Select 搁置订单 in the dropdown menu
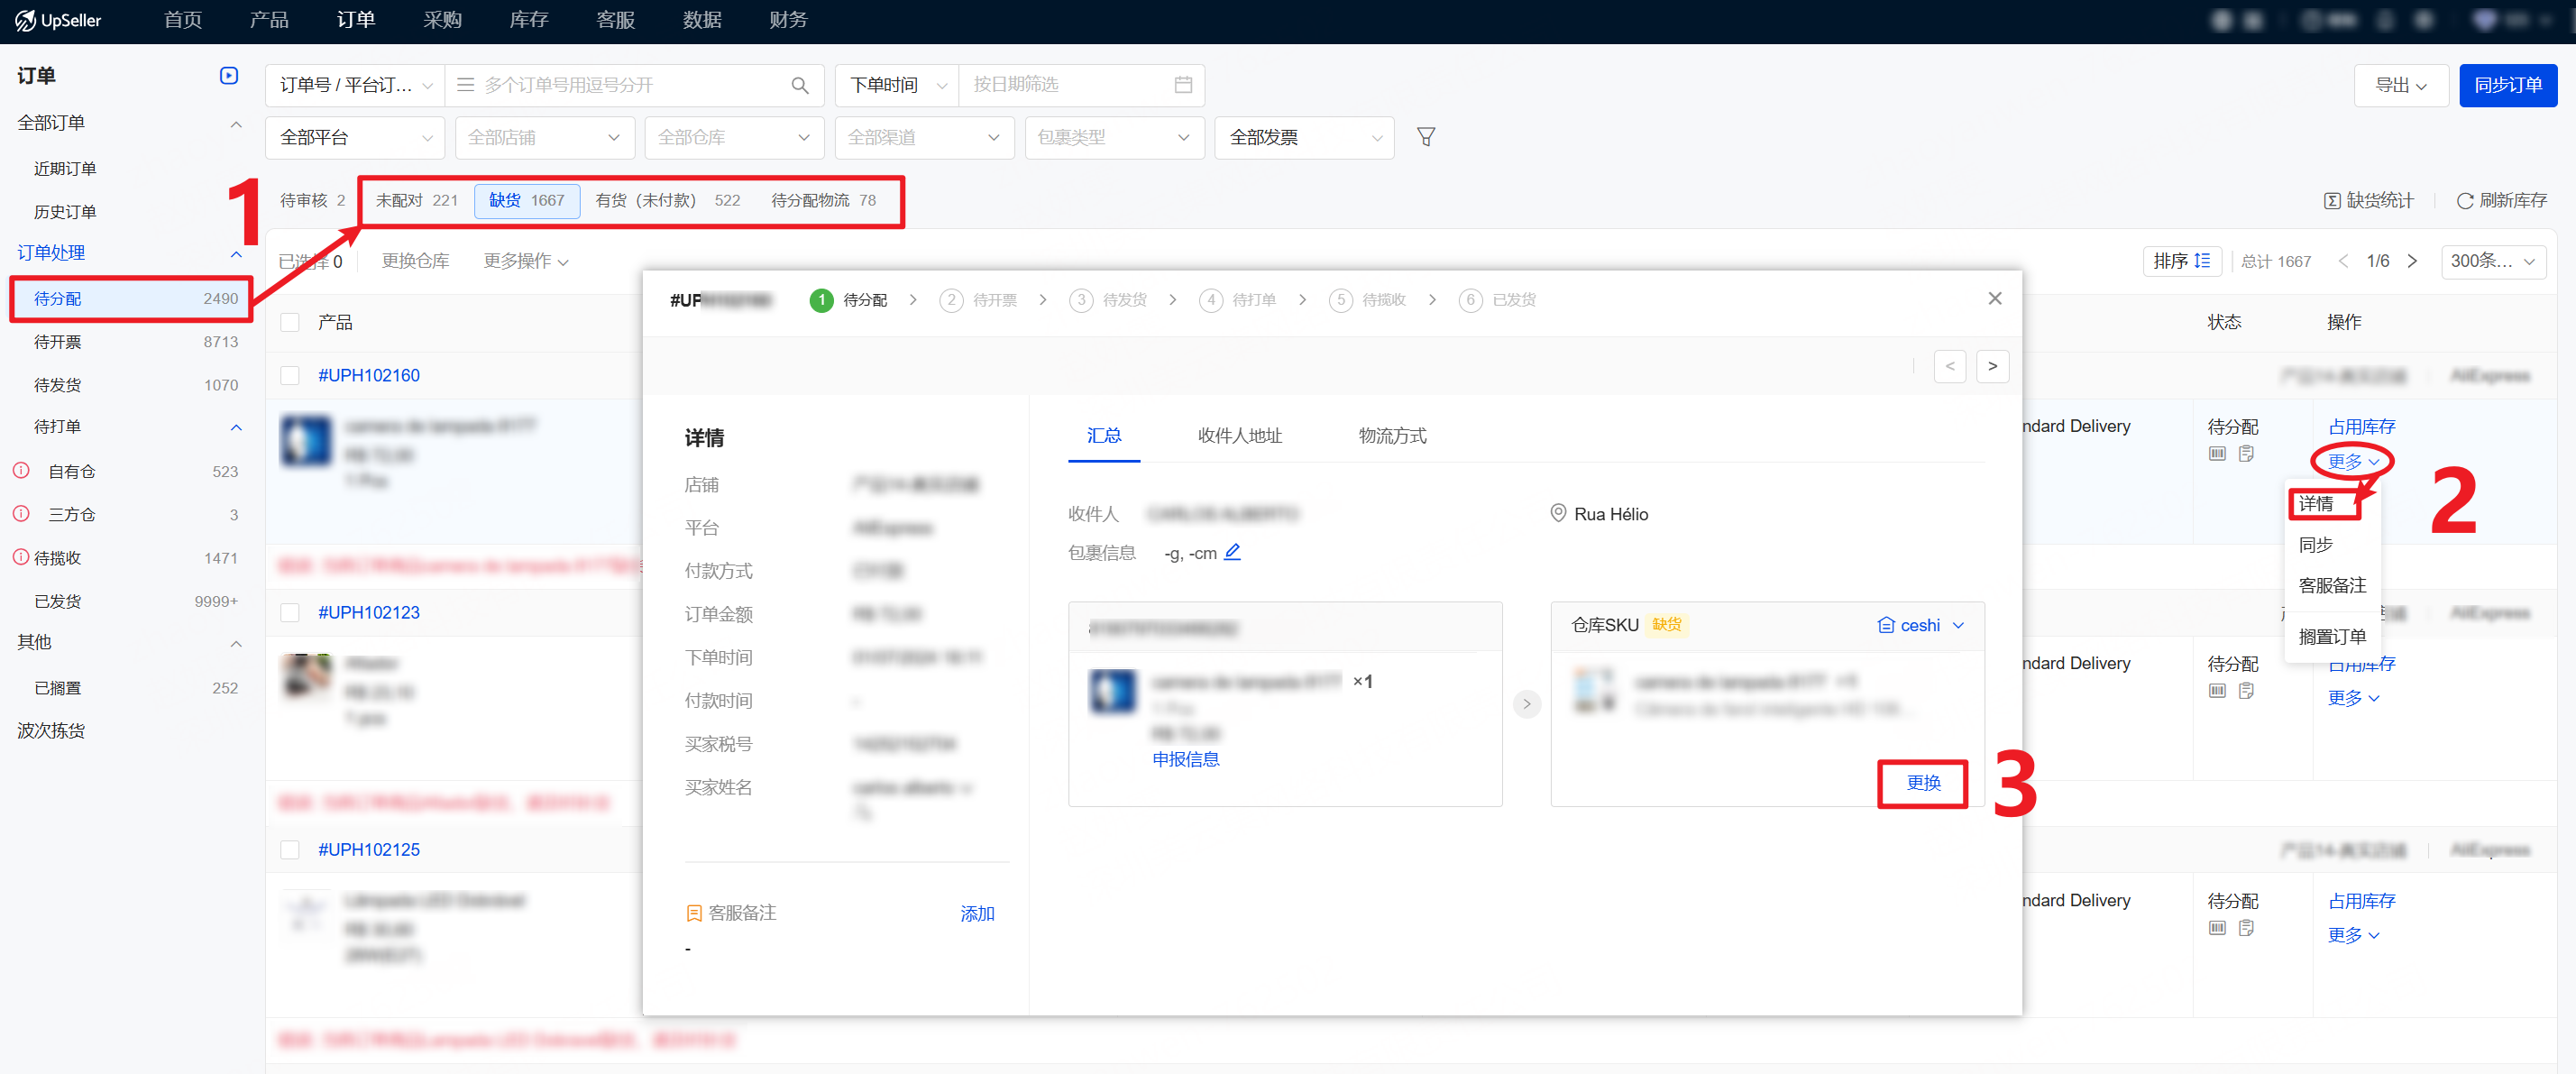The width and height of the screenshot is (2576, 1074). [2331, 636]
